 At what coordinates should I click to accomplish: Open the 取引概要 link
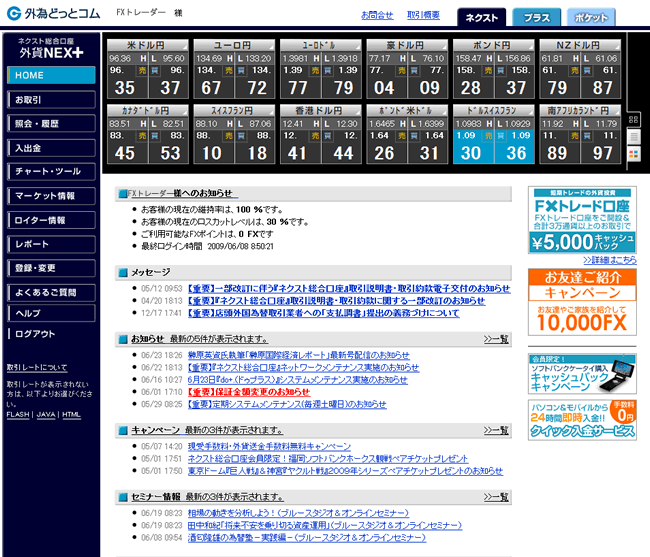pyautogui.click(x=423, y=15)
